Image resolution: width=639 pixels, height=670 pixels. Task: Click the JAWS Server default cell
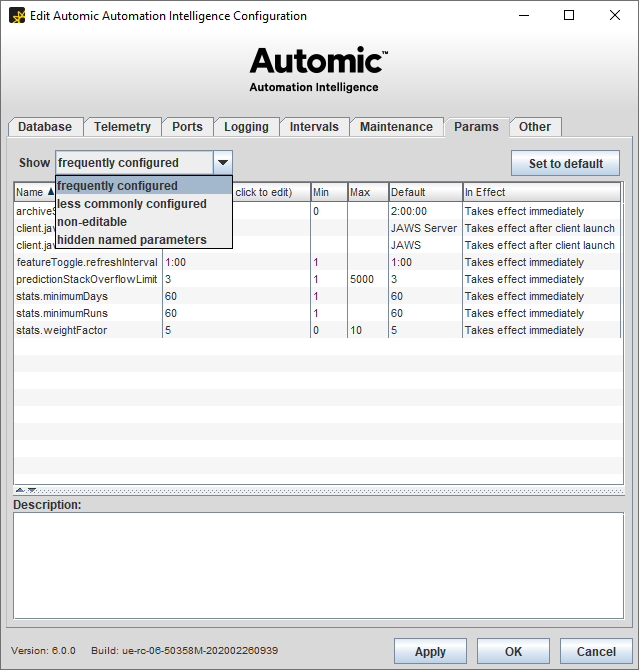point(426,228)
